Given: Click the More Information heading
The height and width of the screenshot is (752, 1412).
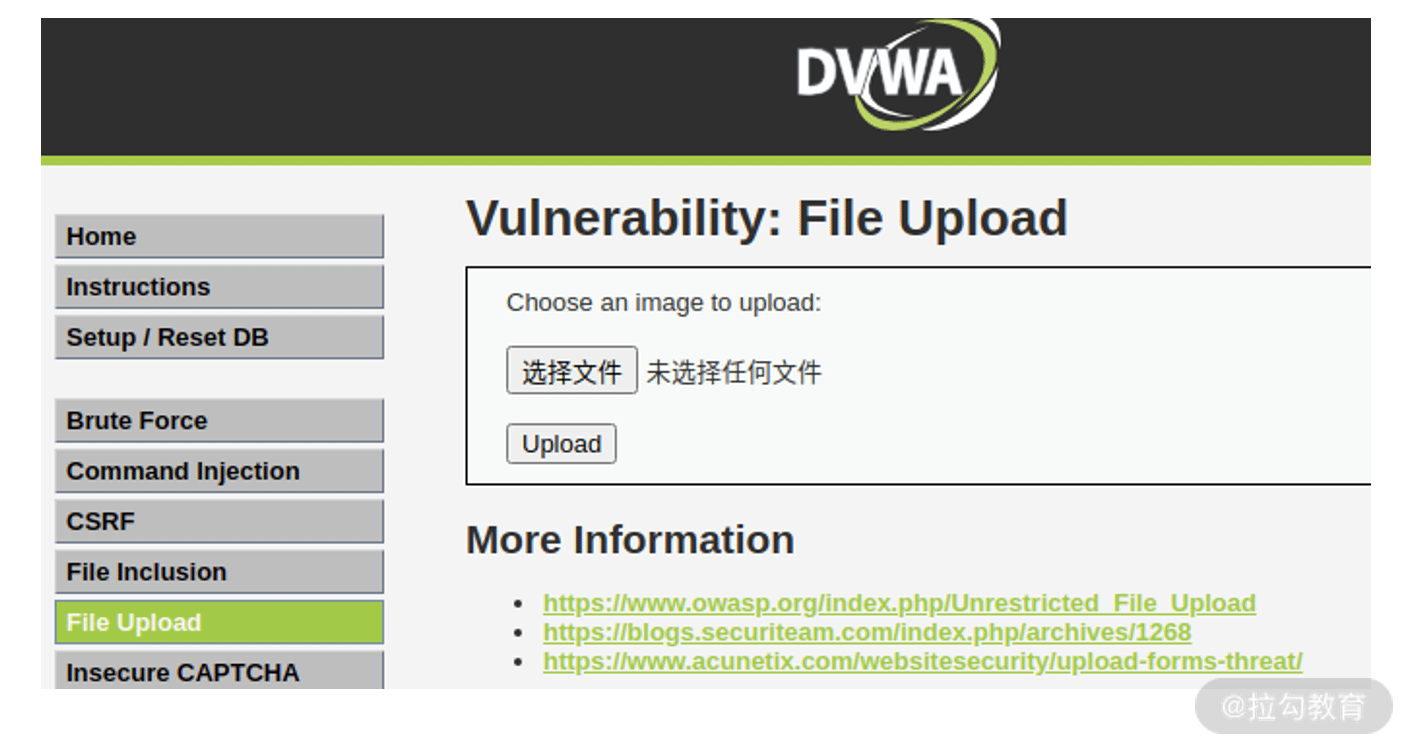Looking at the screenshot, I should [x=630, y=540].
